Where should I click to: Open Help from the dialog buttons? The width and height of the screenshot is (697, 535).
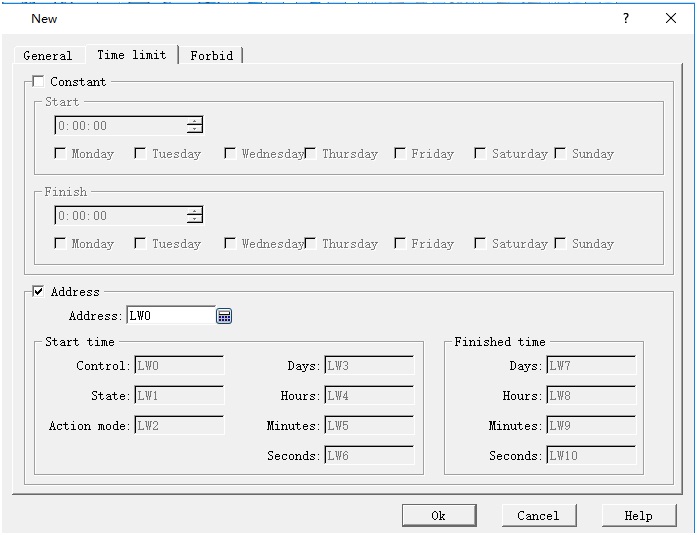tap(638, 515)
